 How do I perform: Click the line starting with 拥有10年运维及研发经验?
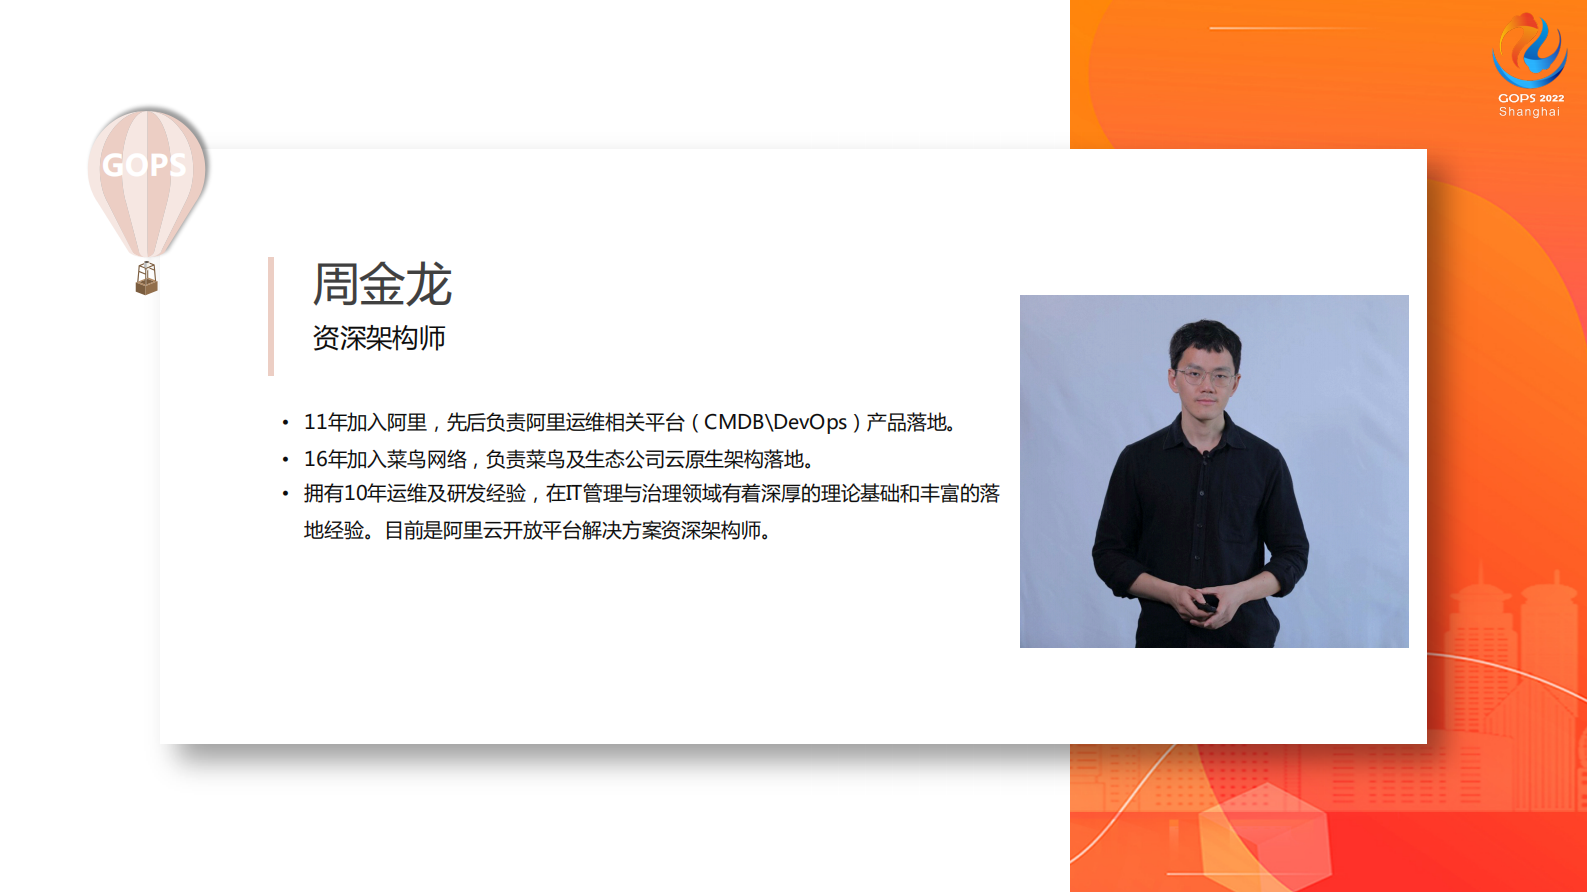coord(652,494)
